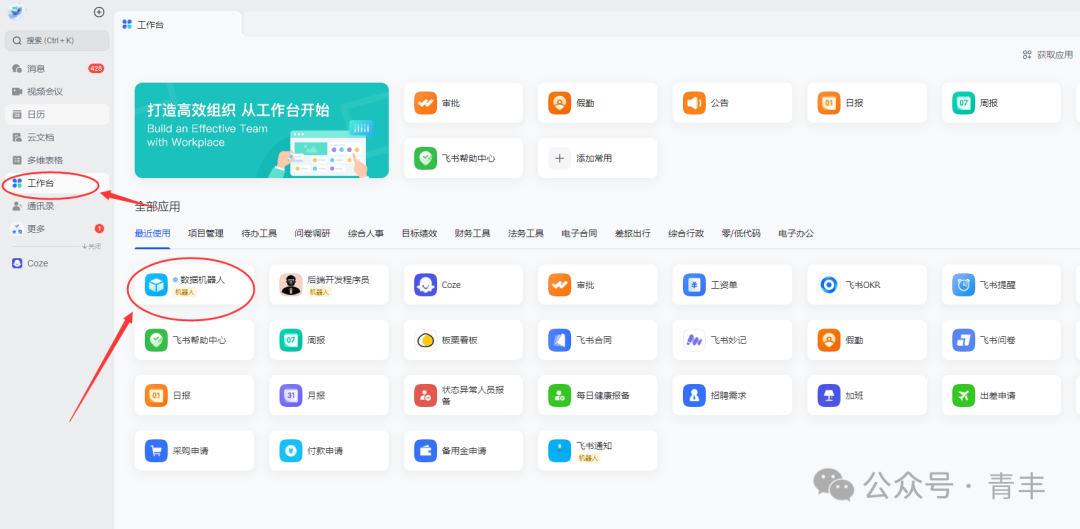Switch to the 电子合同 tab
This screenshot has width=1080, height=529.
(579, 234)
